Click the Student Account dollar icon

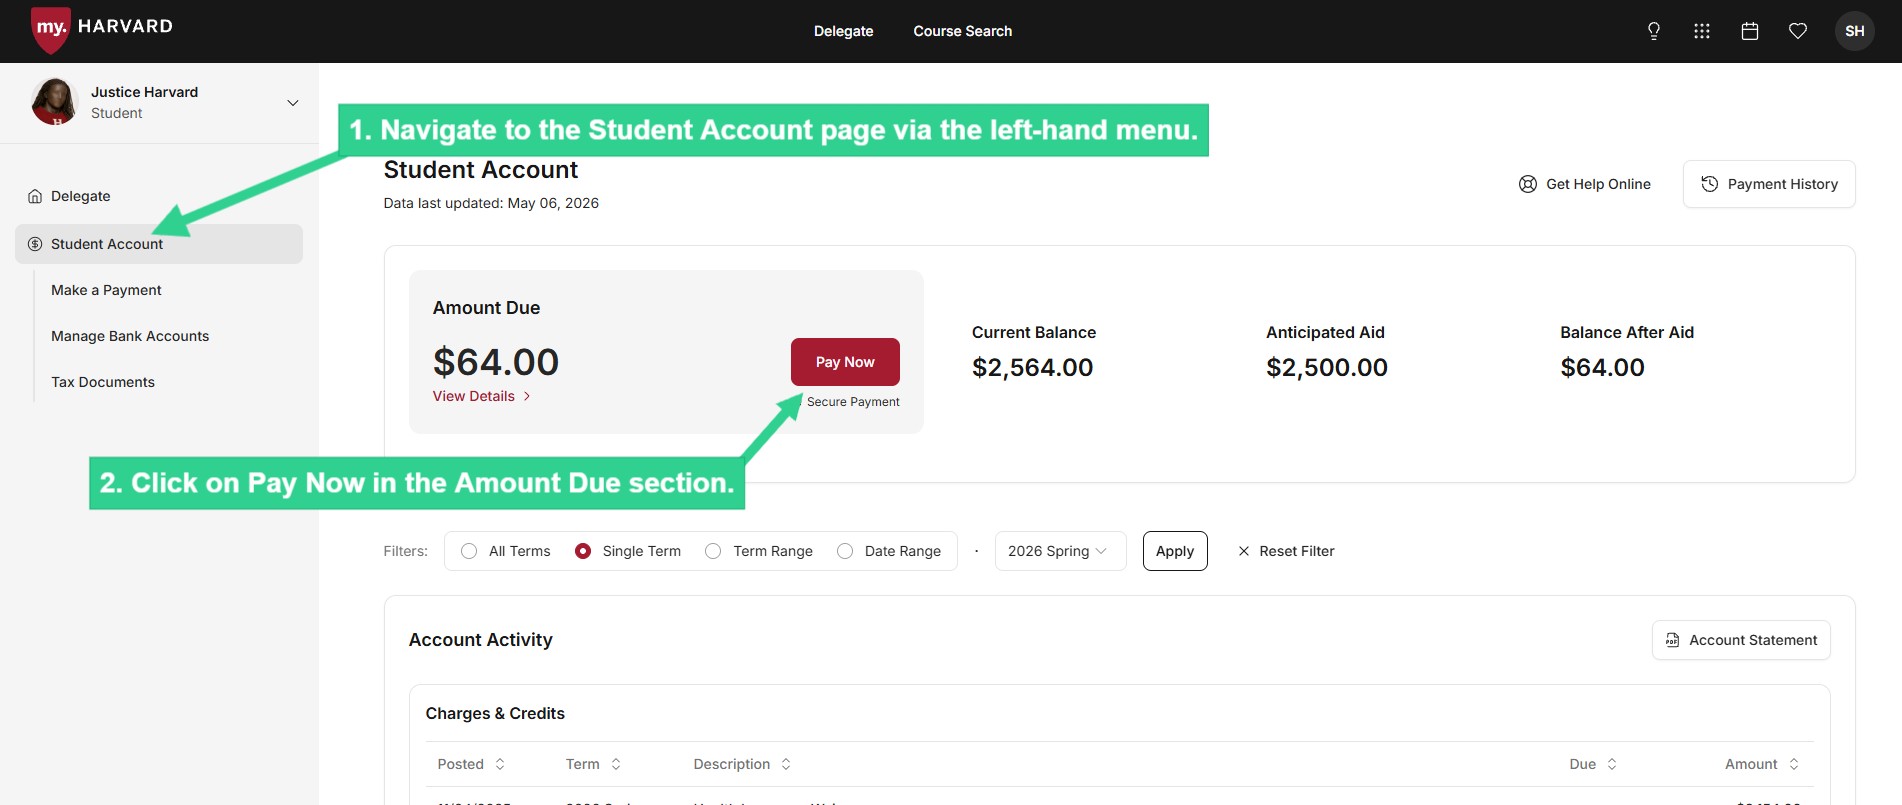[x=35, y=244]
